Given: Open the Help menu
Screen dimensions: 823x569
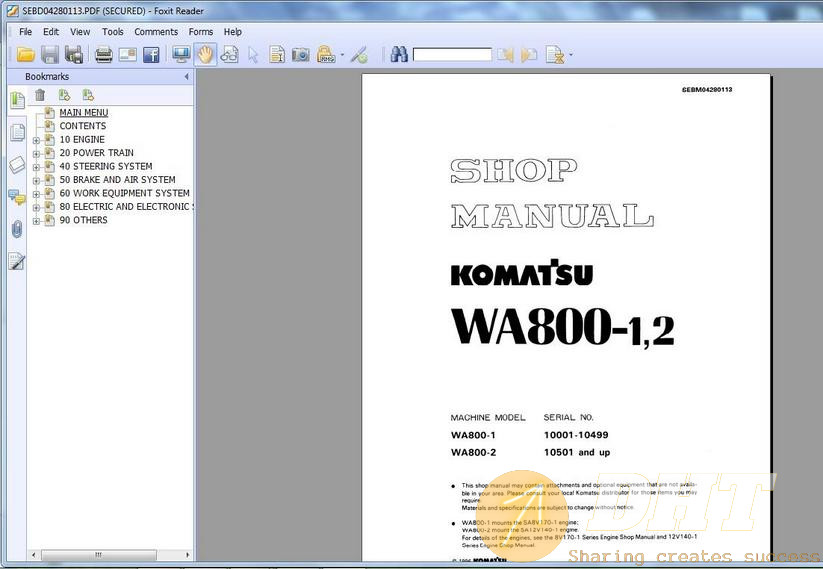Looking at the screenshot, I should pos(233,31).
